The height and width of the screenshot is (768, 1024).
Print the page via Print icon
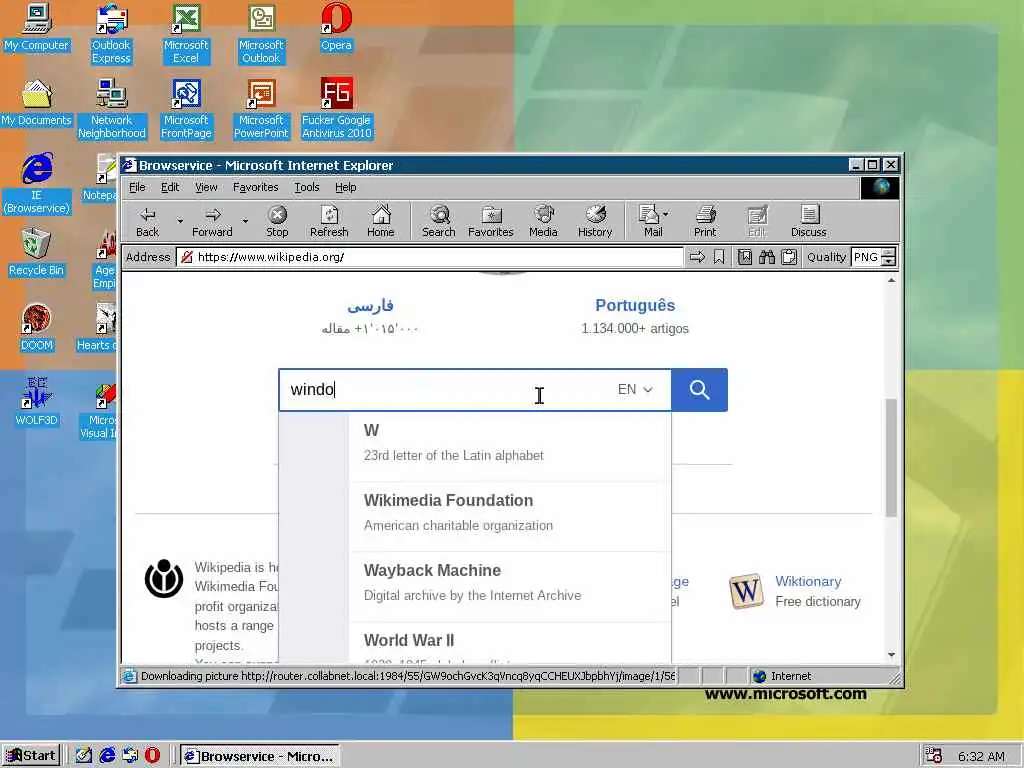[x=705, y=221]
